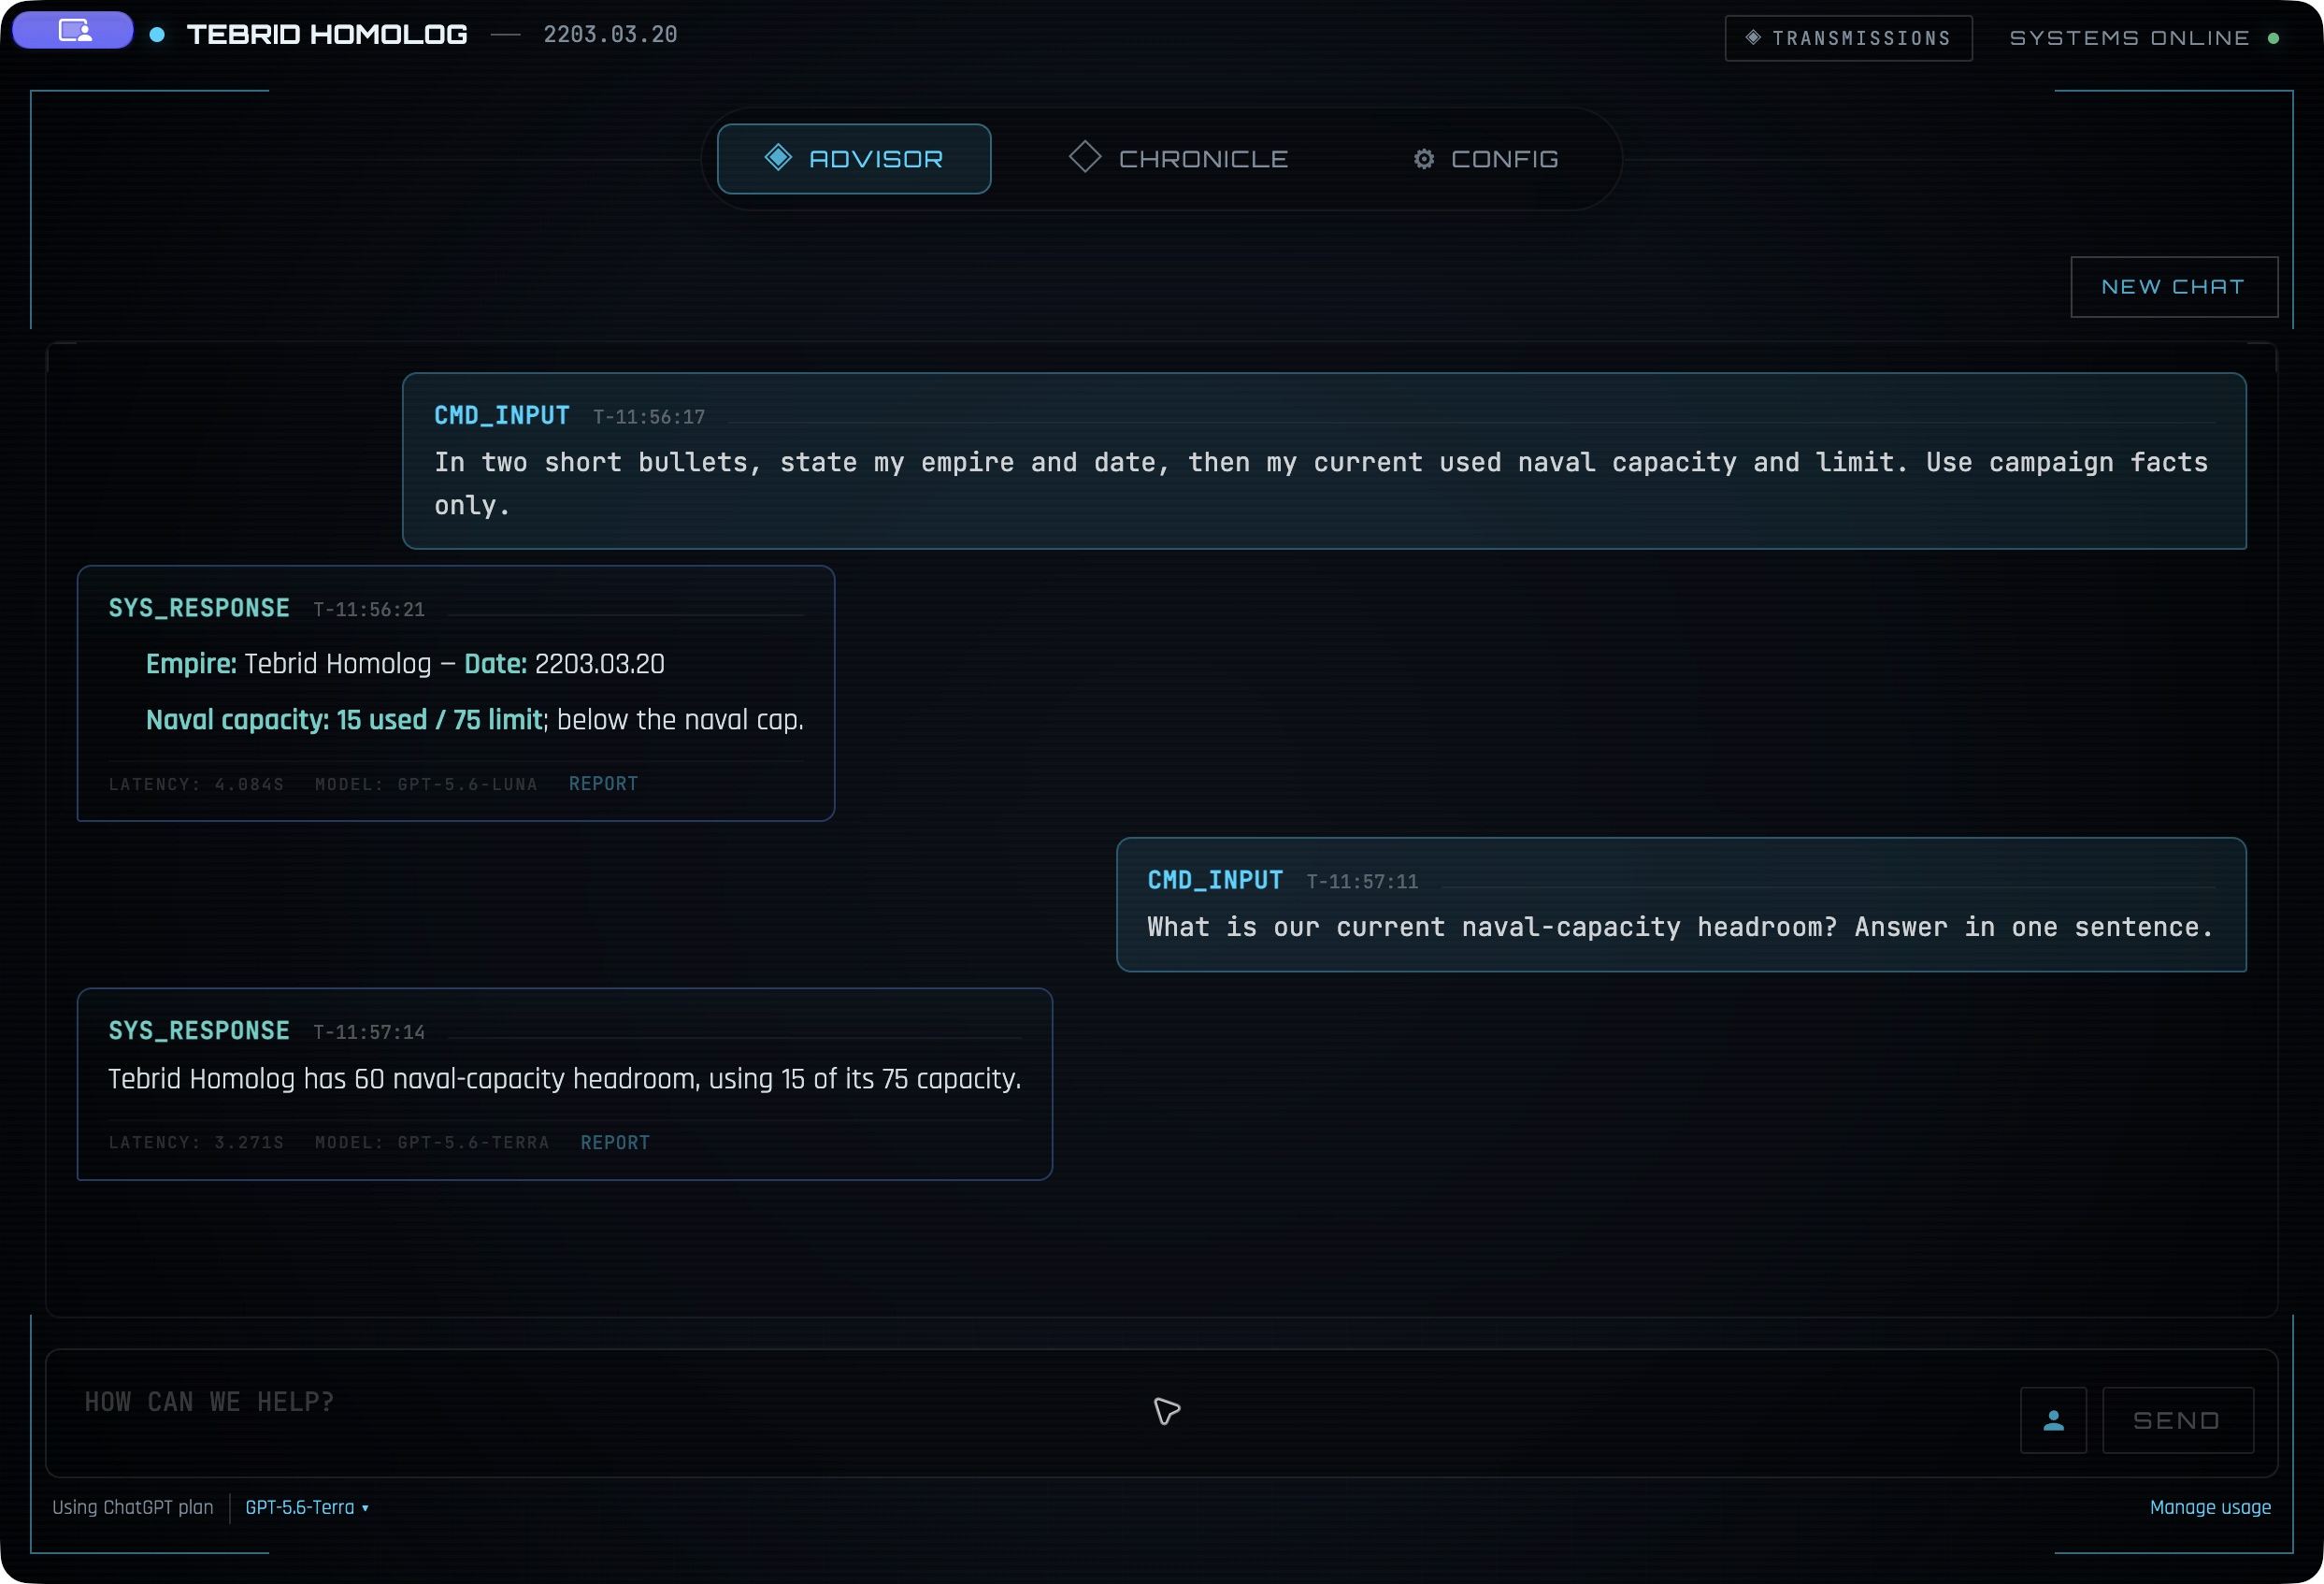Screen dimensions: 2324x1584
Task: Click 'Latency: 3.271s' label
Action: pos(197,1143)
